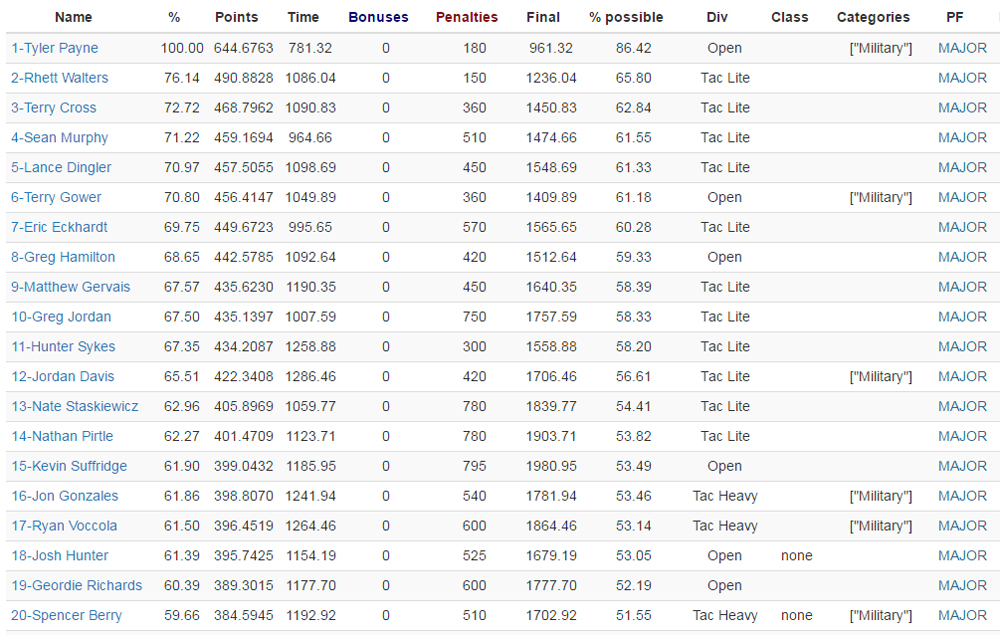Viewport: 1000px width, 635px height.
Task: Click the 10-Greg Jordan link
Action: [x=61, y=318]
